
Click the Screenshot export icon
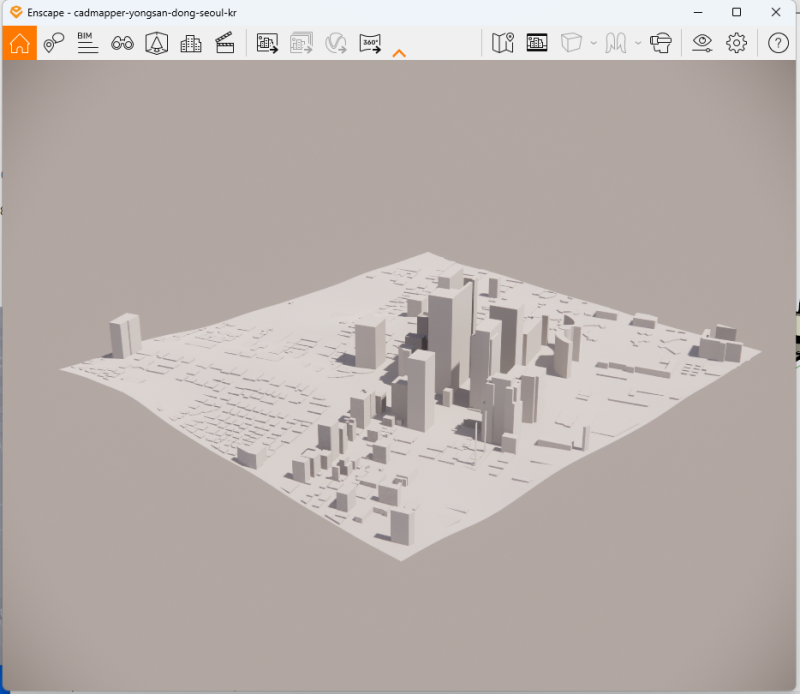coord(267,43)
